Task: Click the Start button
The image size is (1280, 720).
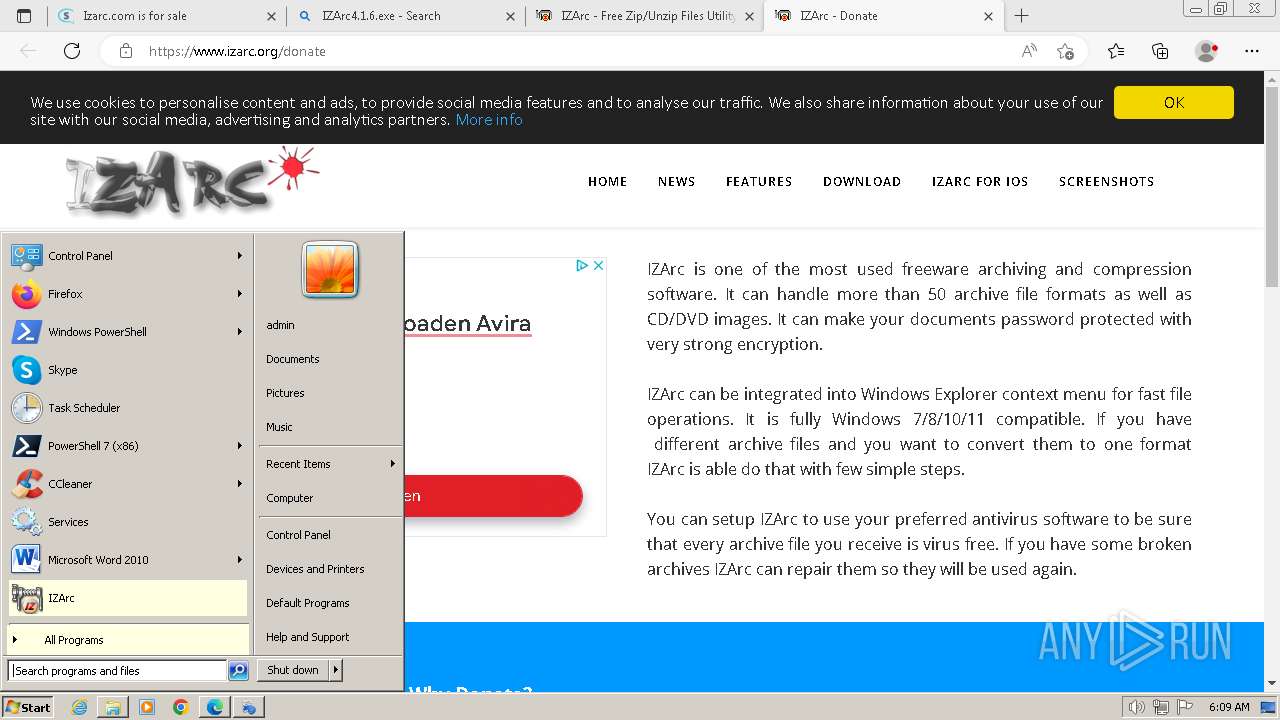Action: click(x=28, y=707)
